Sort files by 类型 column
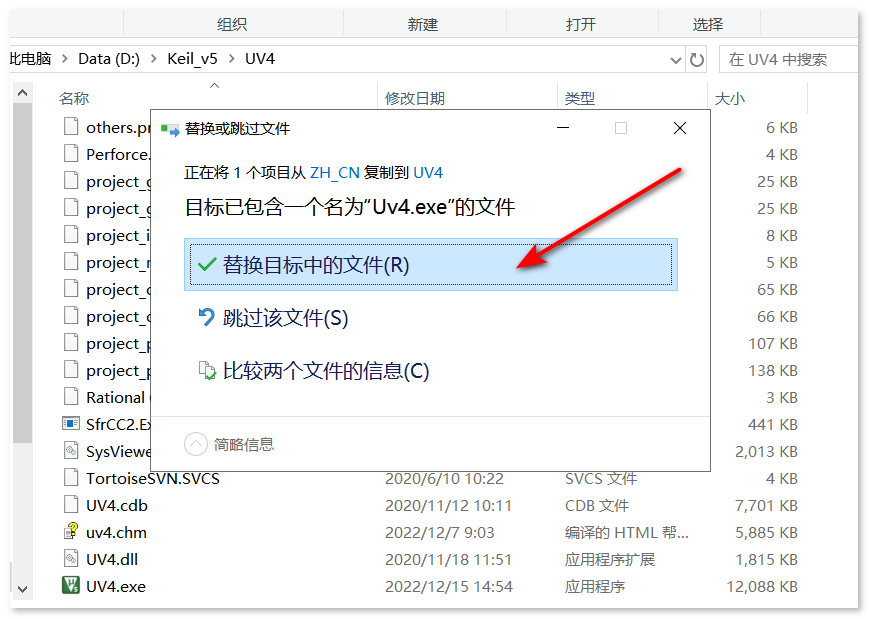The image size is (869, 619). tap(580, 99)
